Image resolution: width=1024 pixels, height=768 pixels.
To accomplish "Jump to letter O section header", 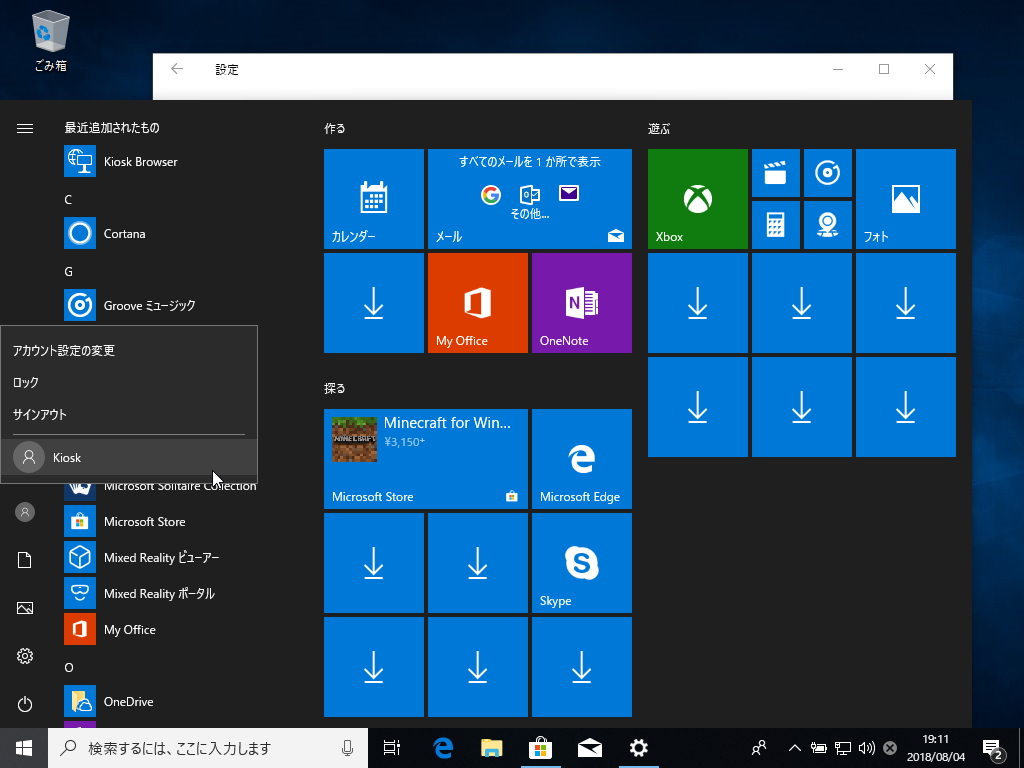I will (x=69, y=667).
